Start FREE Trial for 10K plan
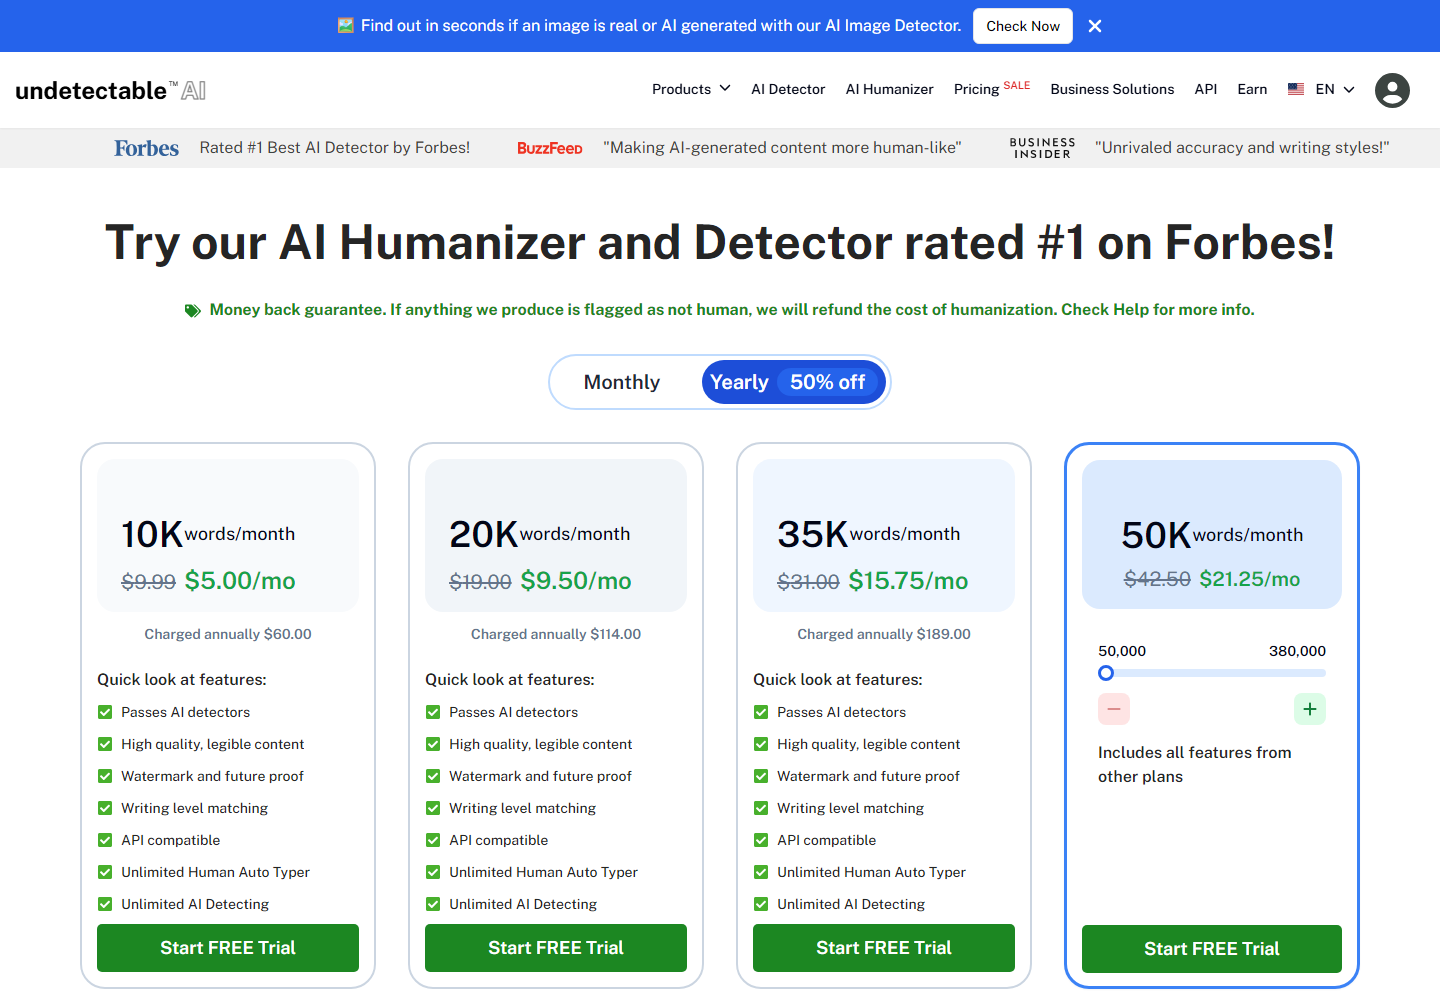 pos(228,948)
